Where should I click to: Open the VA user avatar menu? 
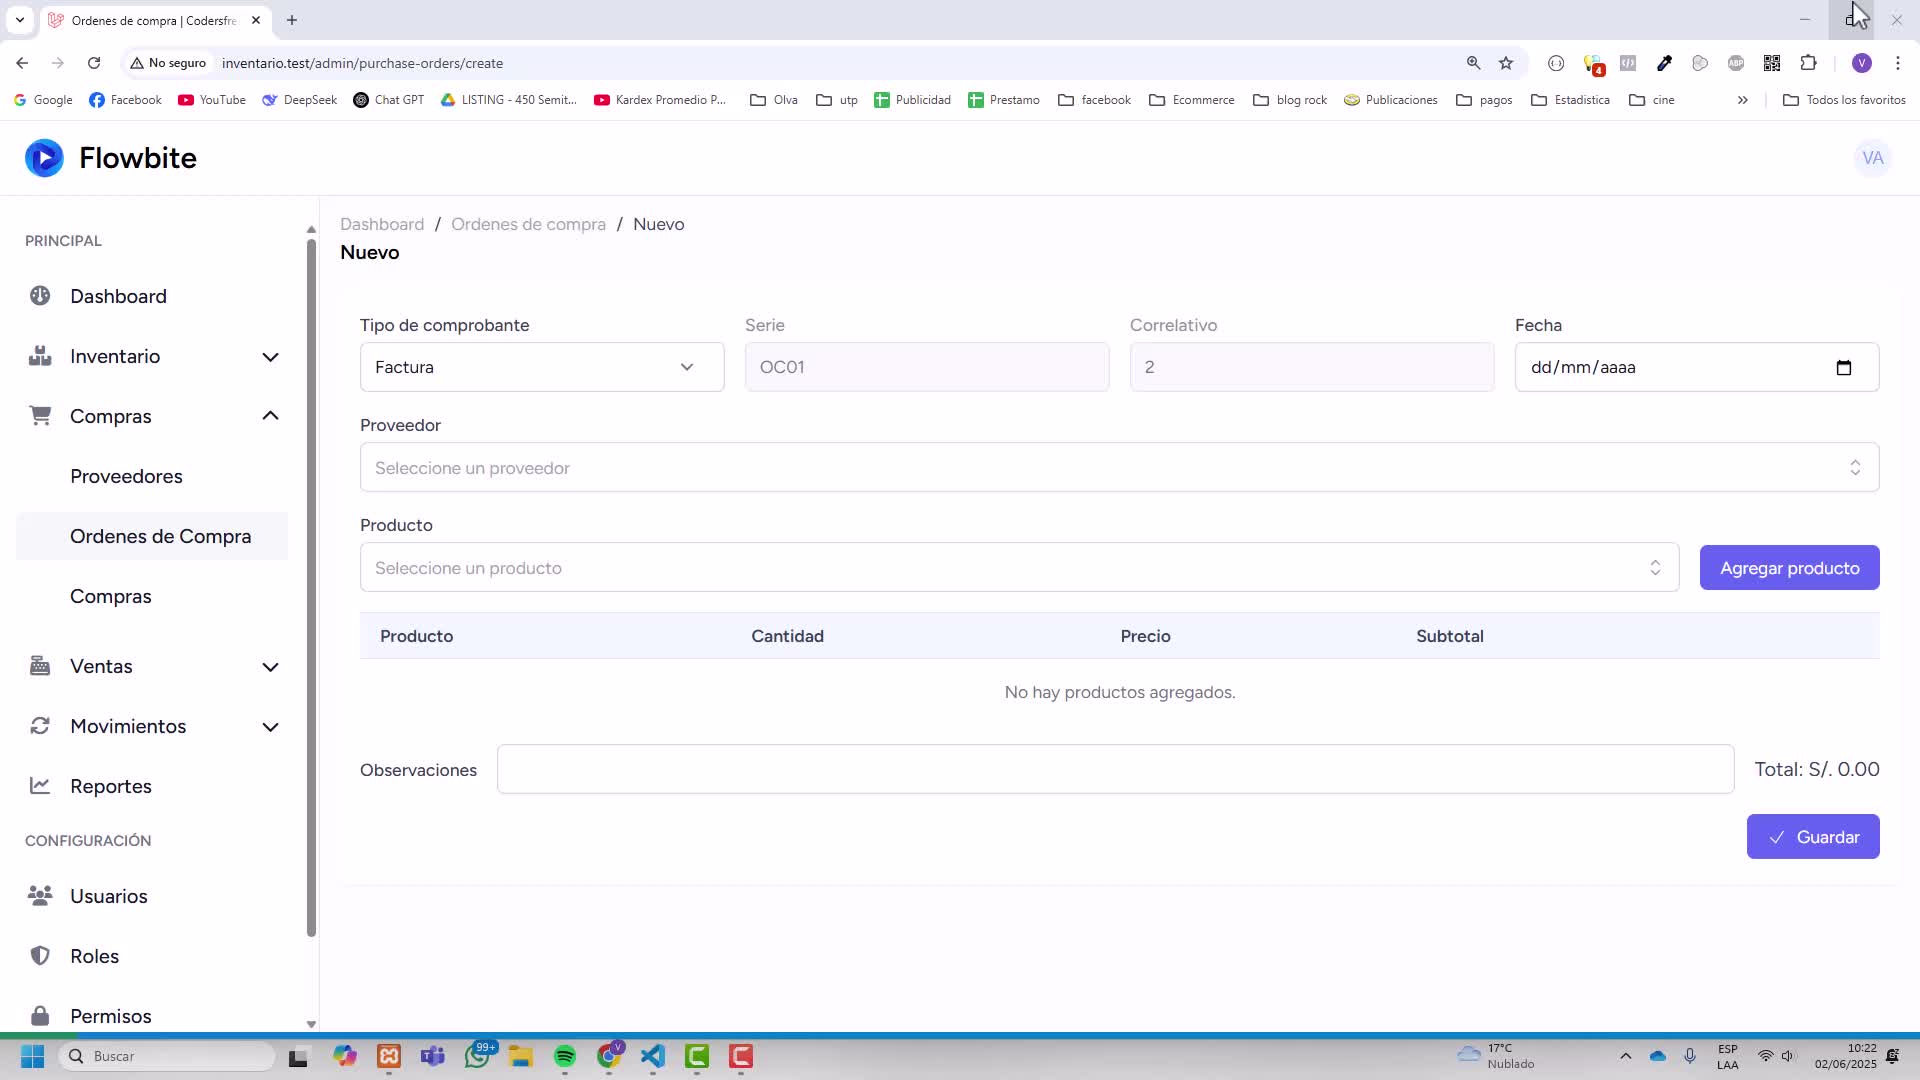point(1872,158)
